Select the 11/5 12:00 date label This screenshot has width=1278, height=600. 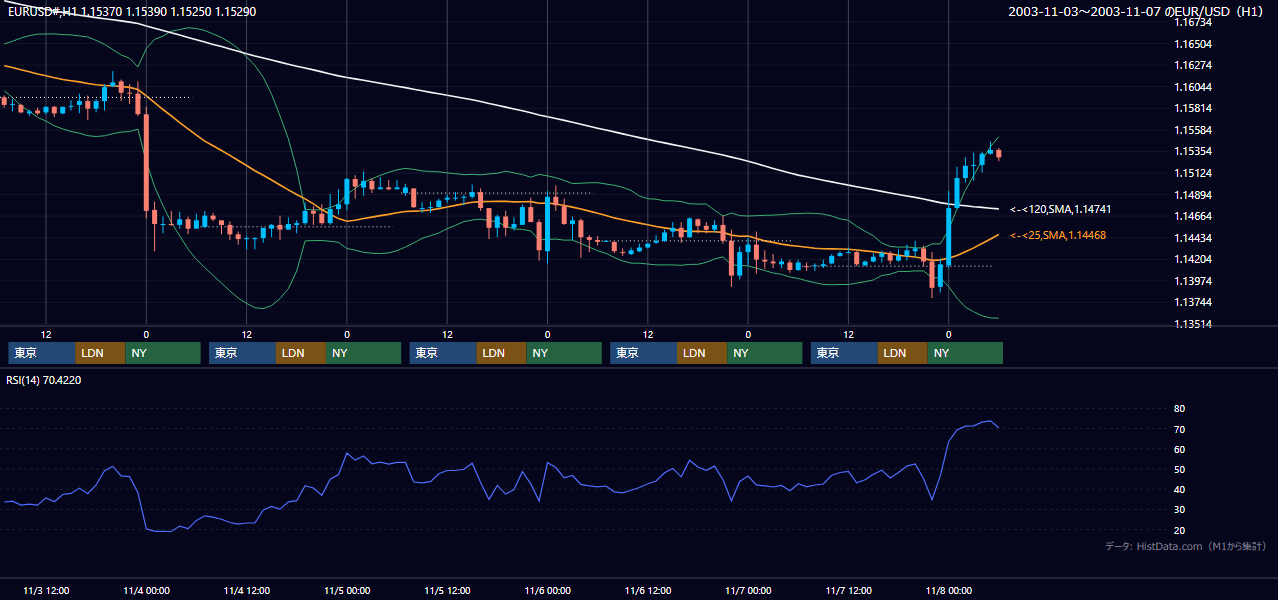tap(447, 590)
